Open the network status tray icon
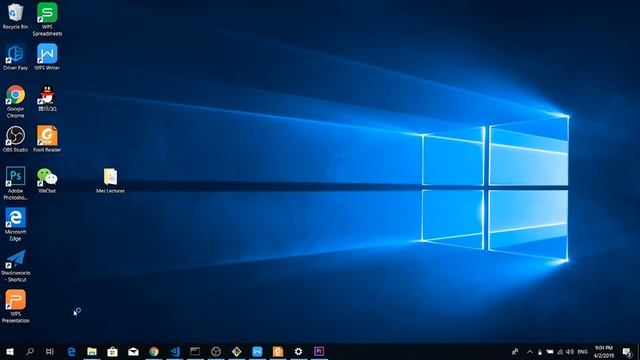 point(560,352)
